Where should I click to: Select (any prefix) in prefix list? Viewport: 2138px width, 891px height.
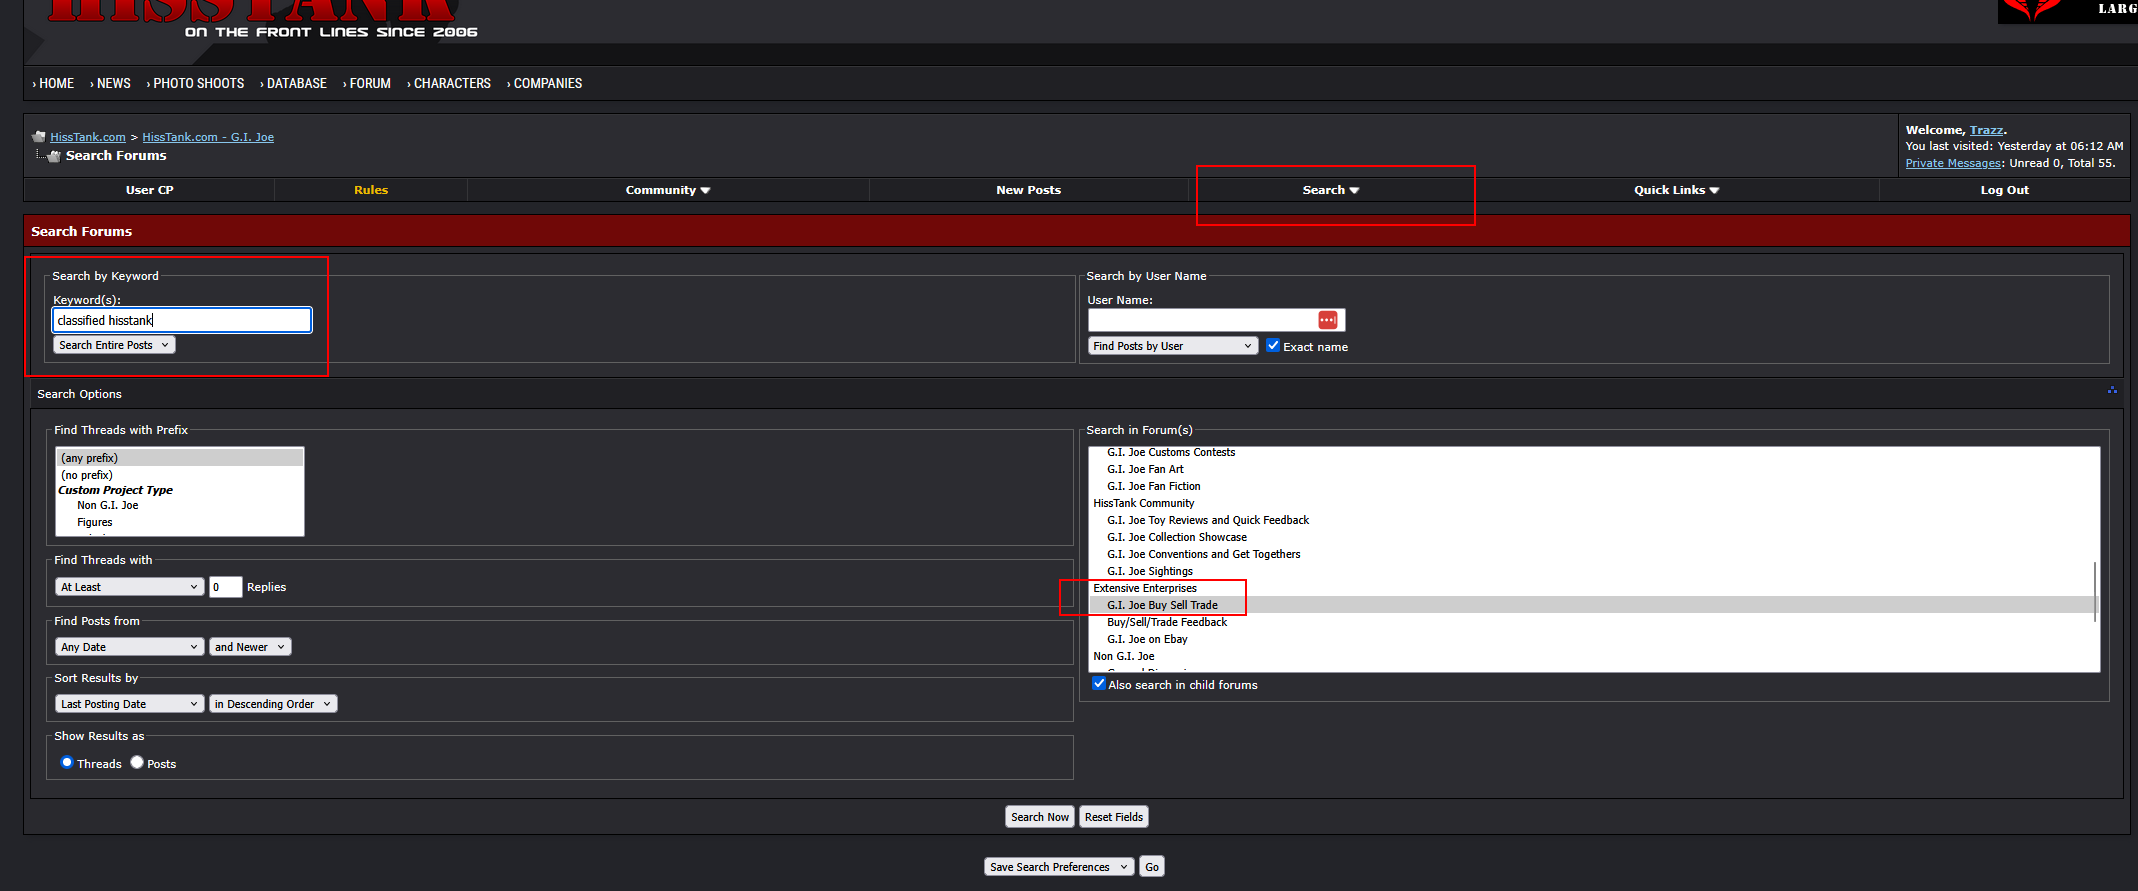click(x=179, y=458)
